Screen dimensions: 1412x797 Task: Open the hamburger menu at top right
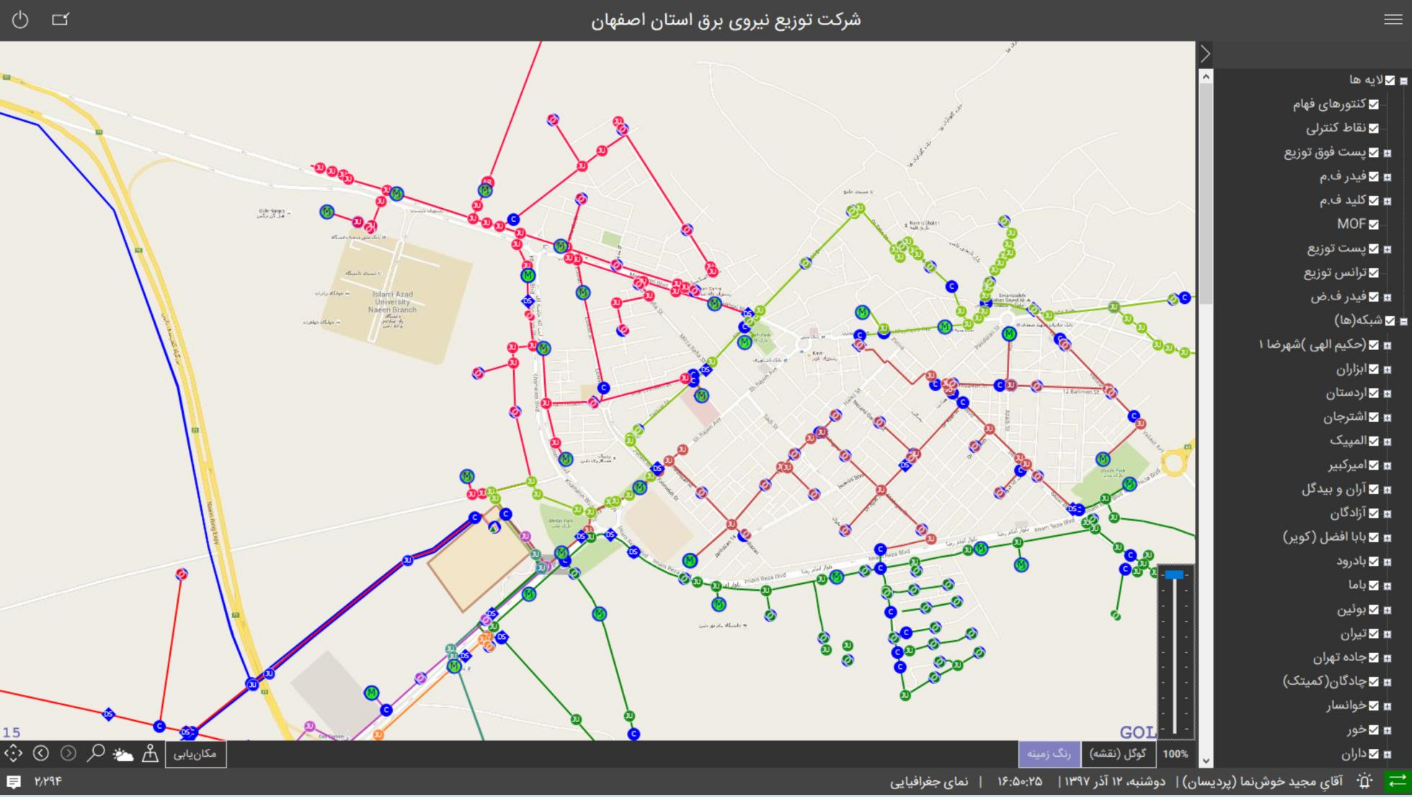click(1393, 20)
